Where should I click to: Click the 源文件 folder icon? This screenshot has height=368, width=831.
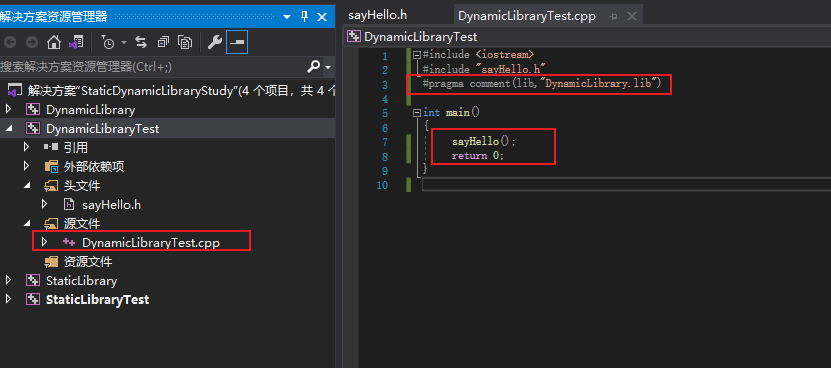point(51,224)
